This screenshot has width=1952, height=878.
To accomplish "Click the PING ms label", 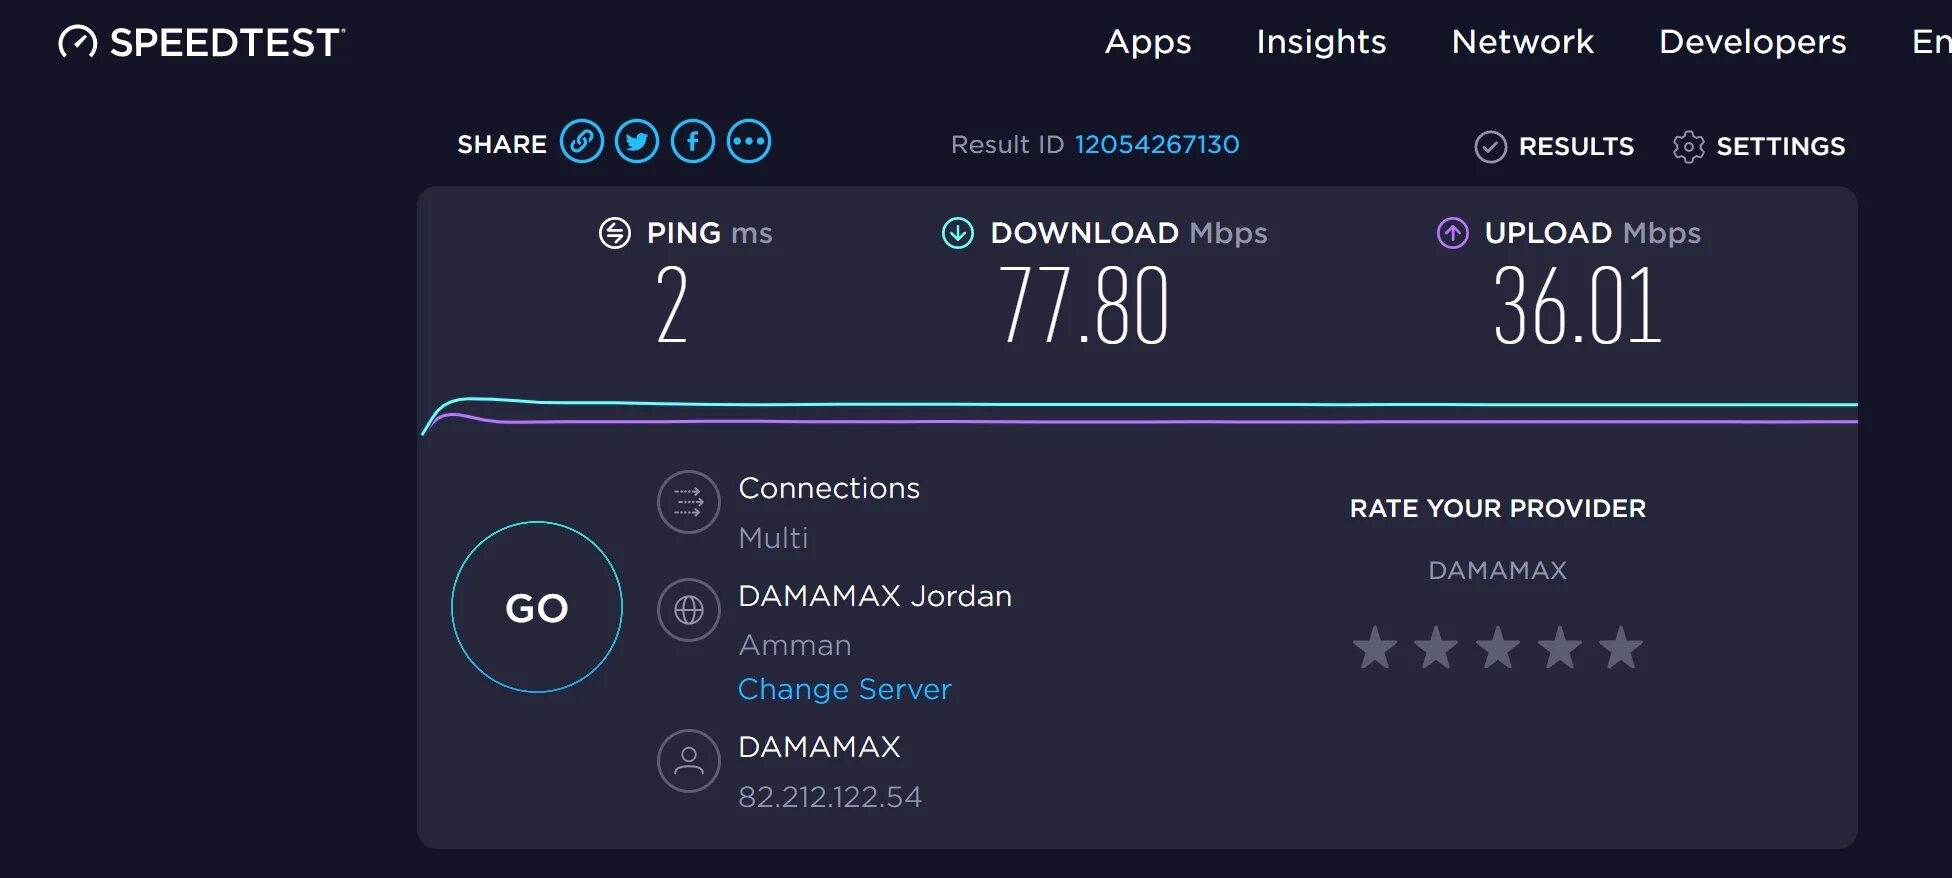I will coord(710,233).
